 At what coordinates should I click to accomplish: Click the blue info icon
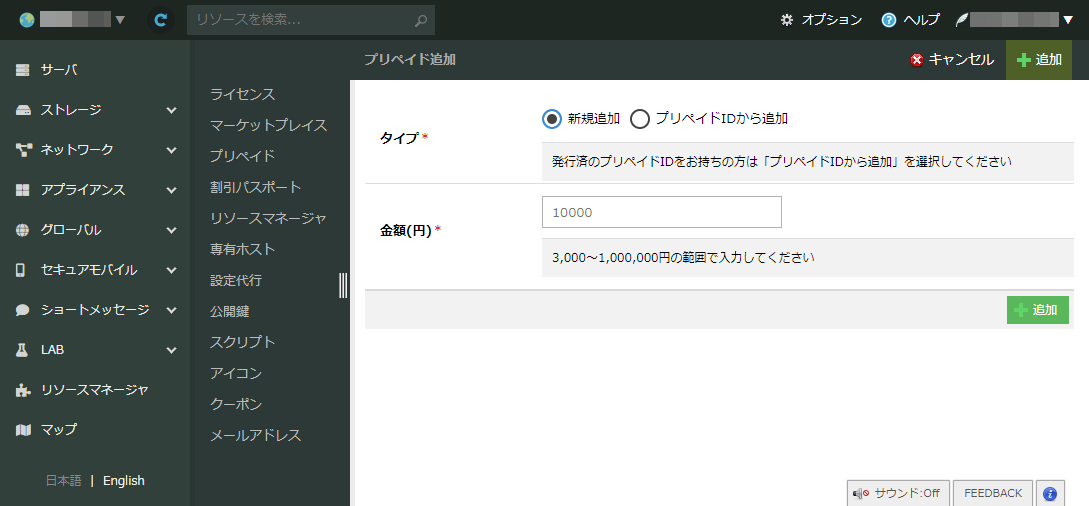(x=1049, y=493)
